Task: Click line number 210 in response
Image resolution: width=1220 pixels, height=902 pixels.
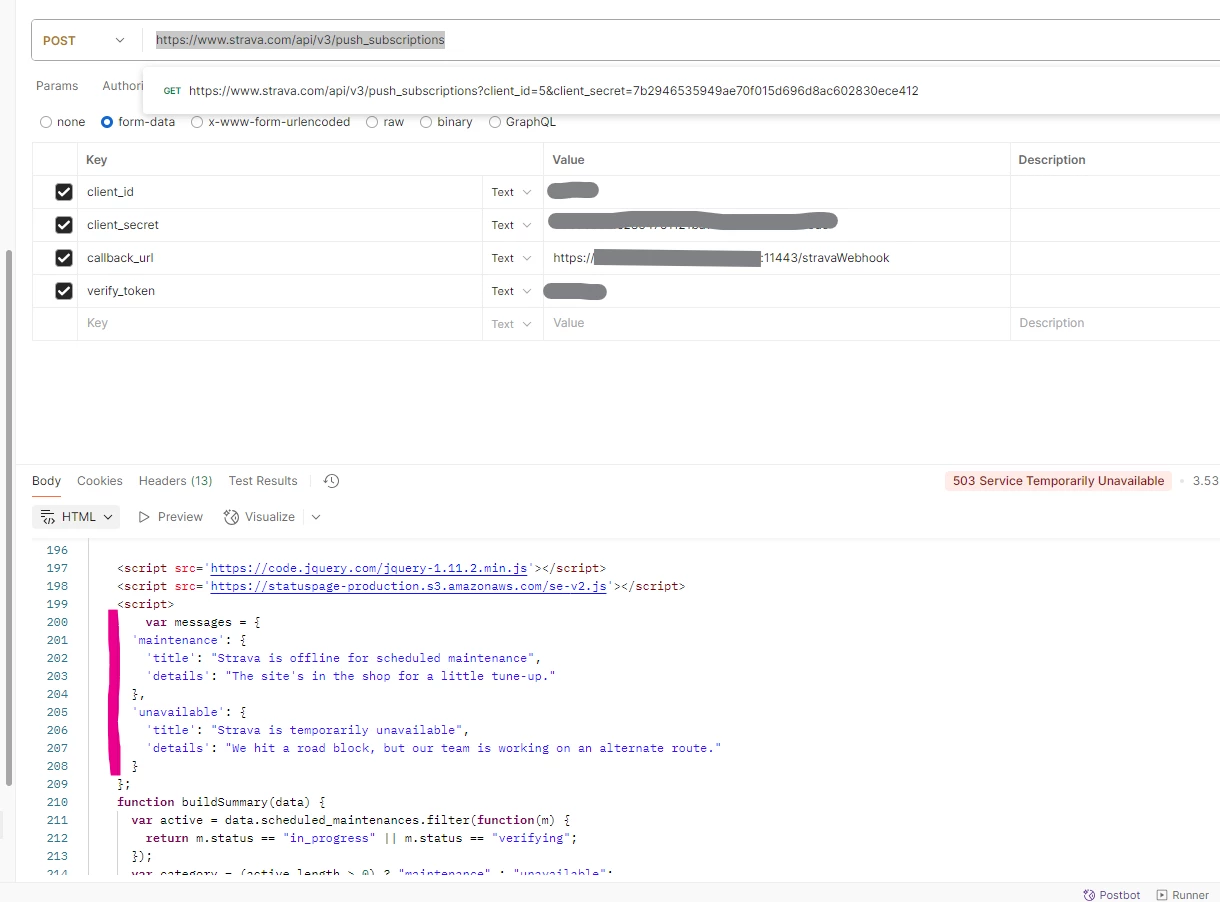Action: (x=57, y=802)
